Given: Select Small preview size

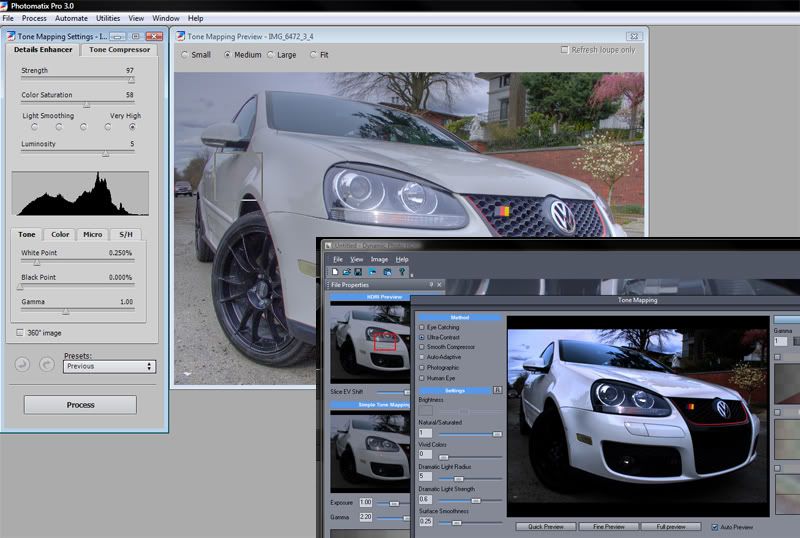Looking at the screenshot, I should tap(184, 55).
